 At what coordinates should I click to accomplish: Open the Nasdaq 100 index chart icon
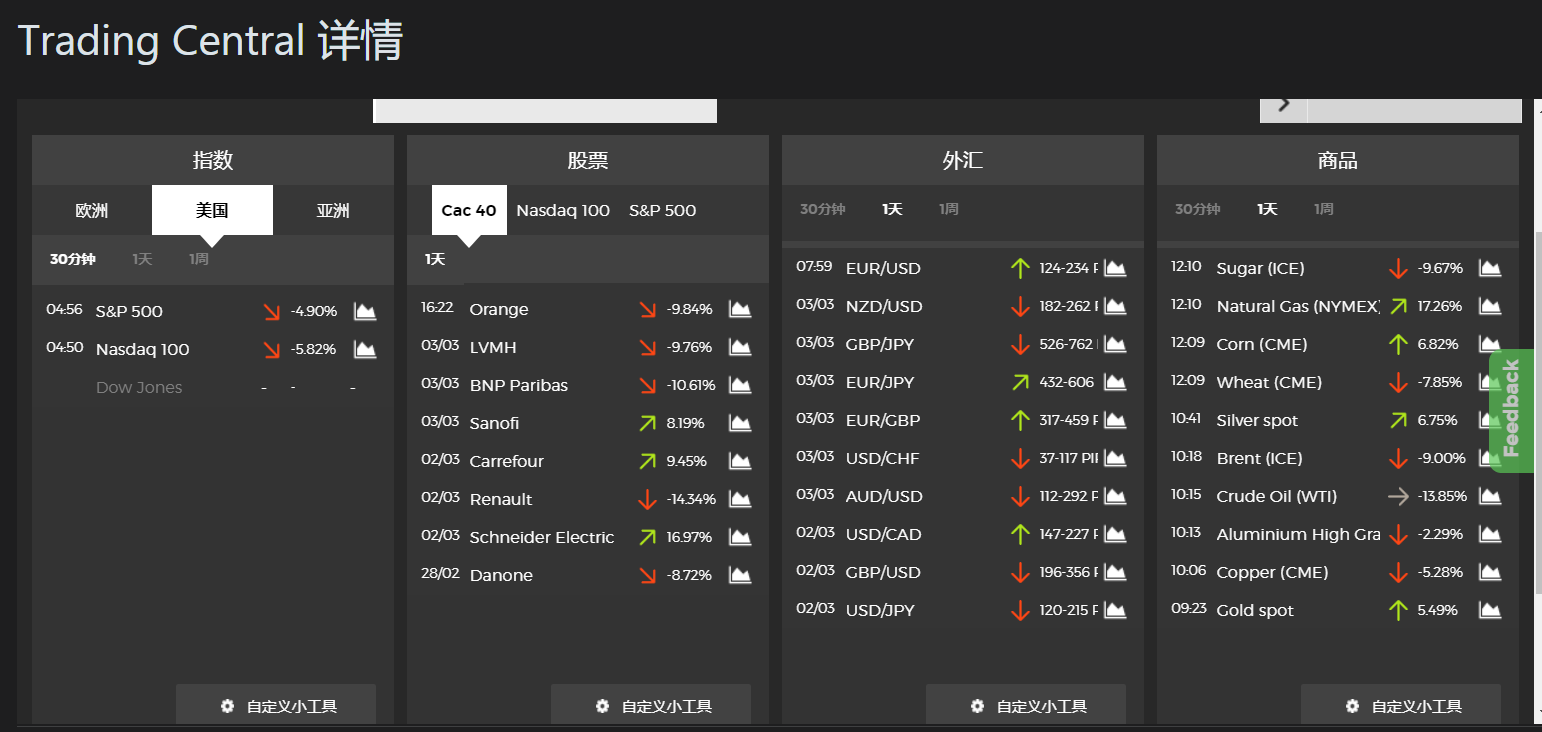click(365, 349)
